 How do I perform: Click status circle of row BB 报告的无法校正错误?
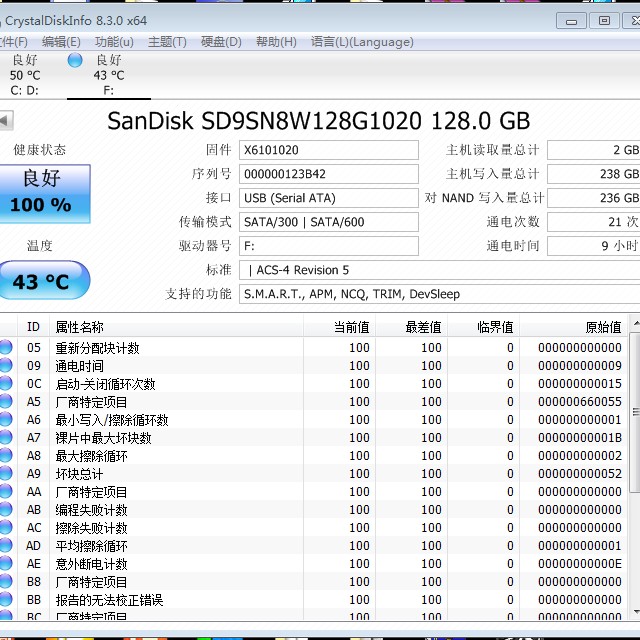[x=6, y=599]
